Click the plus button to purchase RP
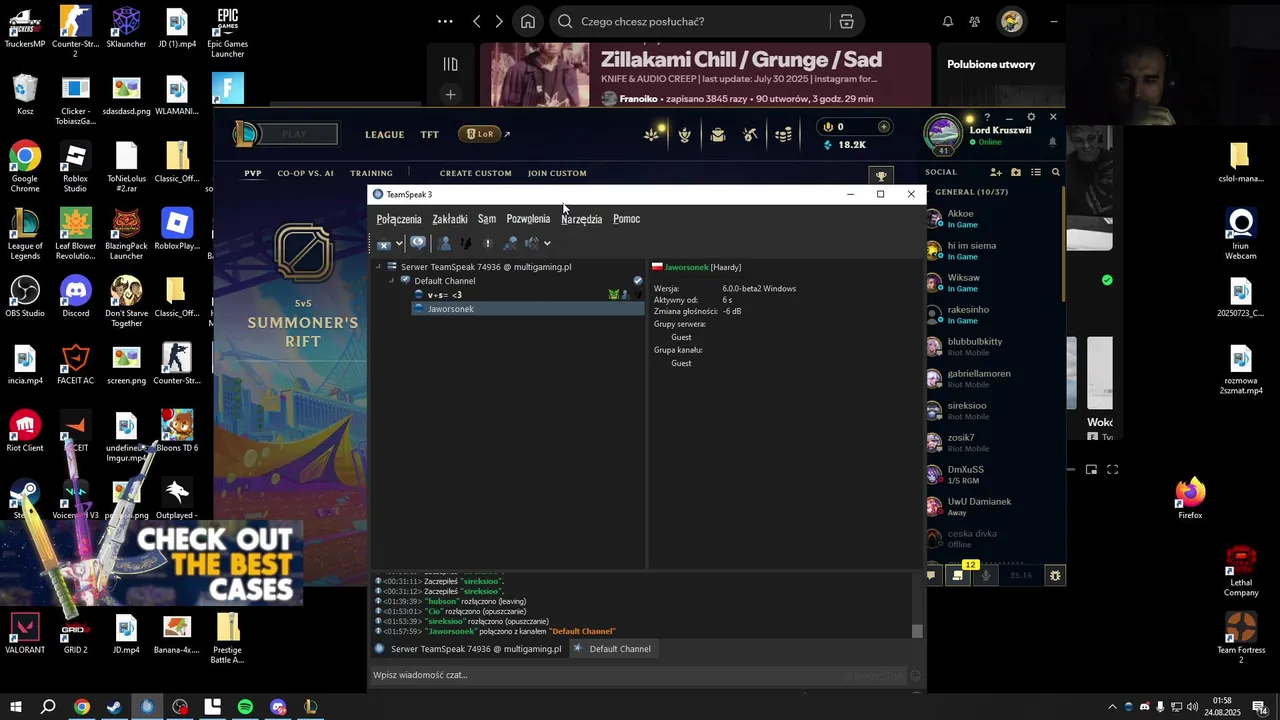Screen dimensions: 1280x720 click(x=883, y=127)
